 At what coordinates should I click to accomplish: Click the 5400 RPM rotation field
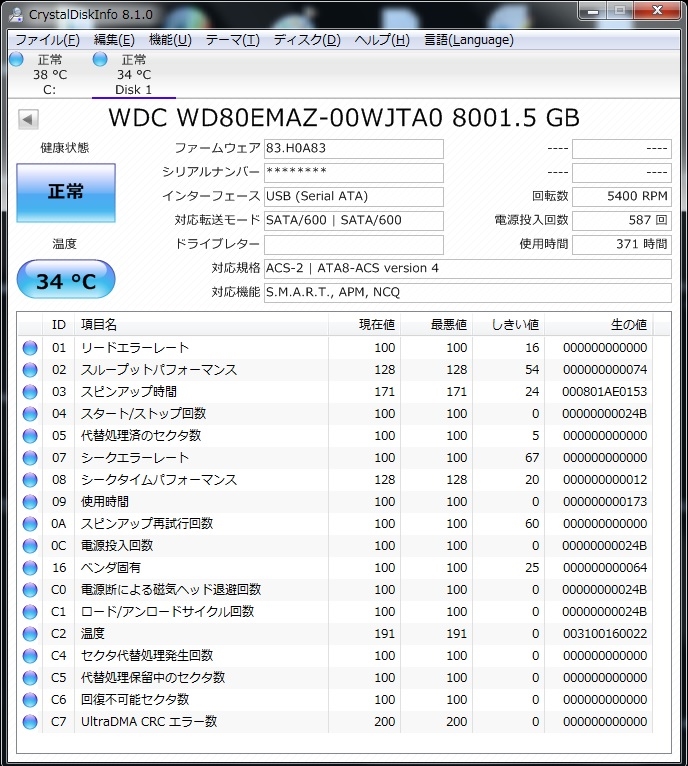tap(622, 196)
